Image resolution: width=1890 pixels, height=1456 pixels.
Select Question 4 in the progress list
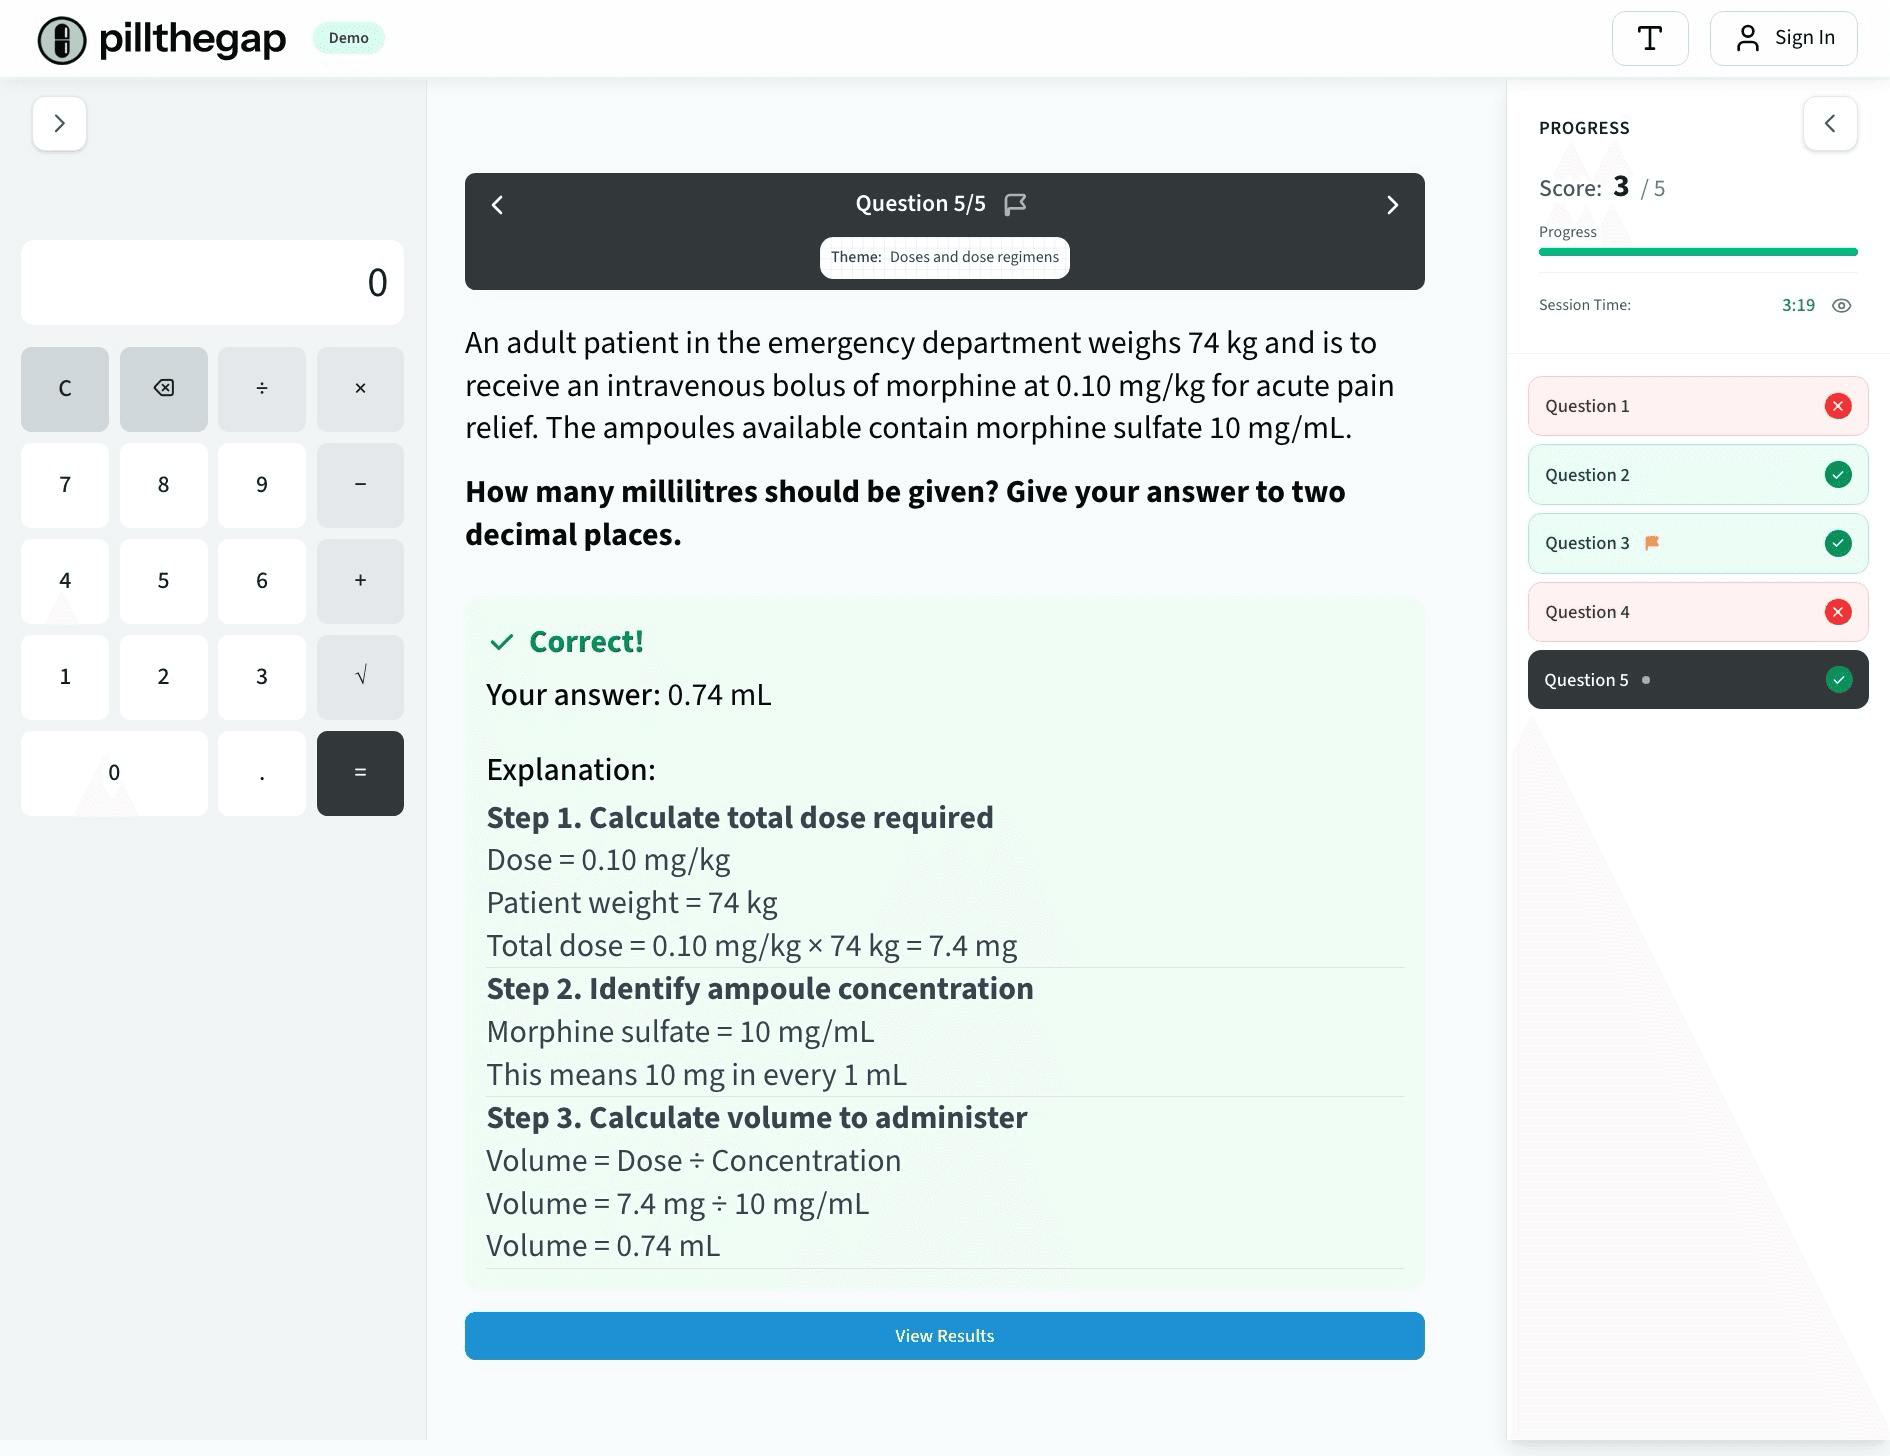point(1697,612)
